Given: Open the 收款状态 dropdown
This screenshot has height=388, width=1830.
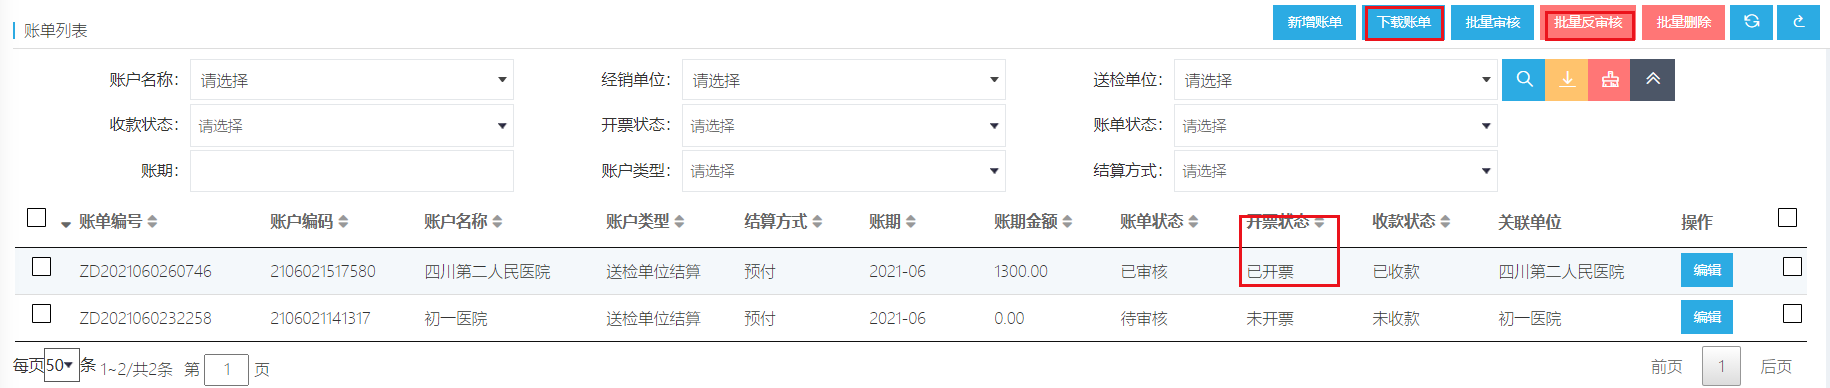Looking at the screenshot, I should (x=352, y=126).
